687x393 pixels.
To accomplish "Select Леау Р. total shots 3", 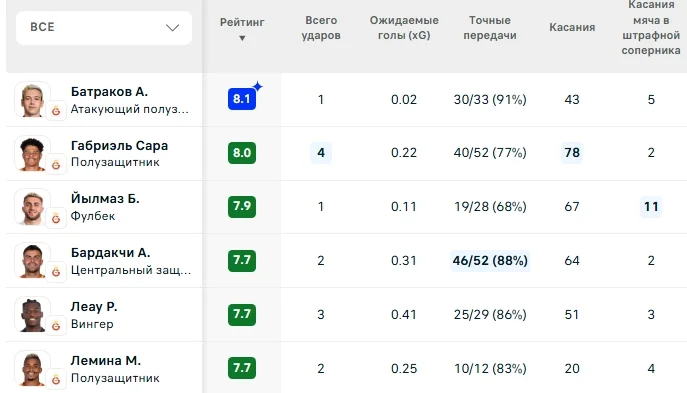I will pyautogui.click(x=321, y=315).
